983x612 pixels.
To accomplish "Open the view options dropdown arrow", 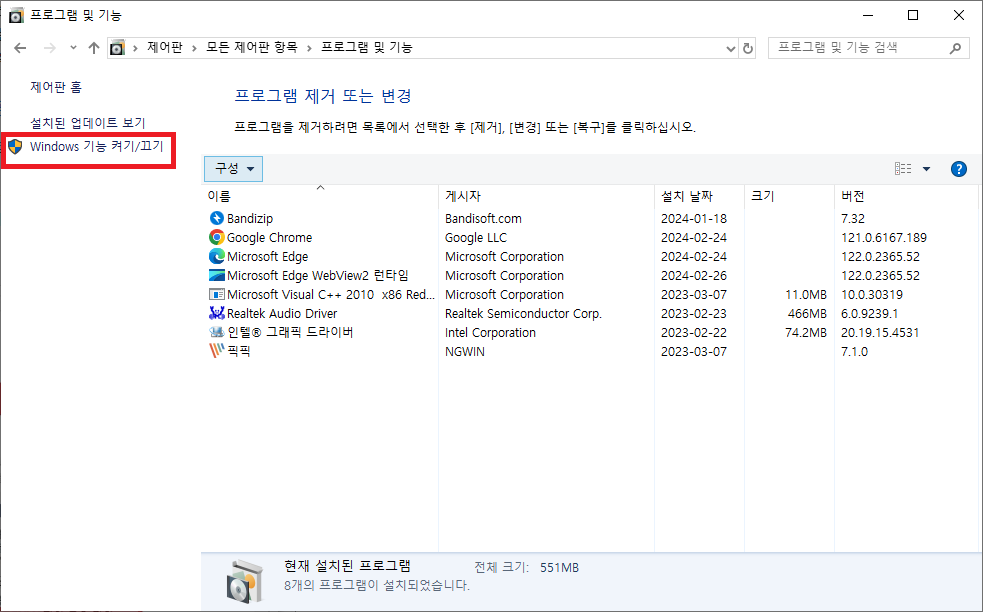I will coord(926,169).
